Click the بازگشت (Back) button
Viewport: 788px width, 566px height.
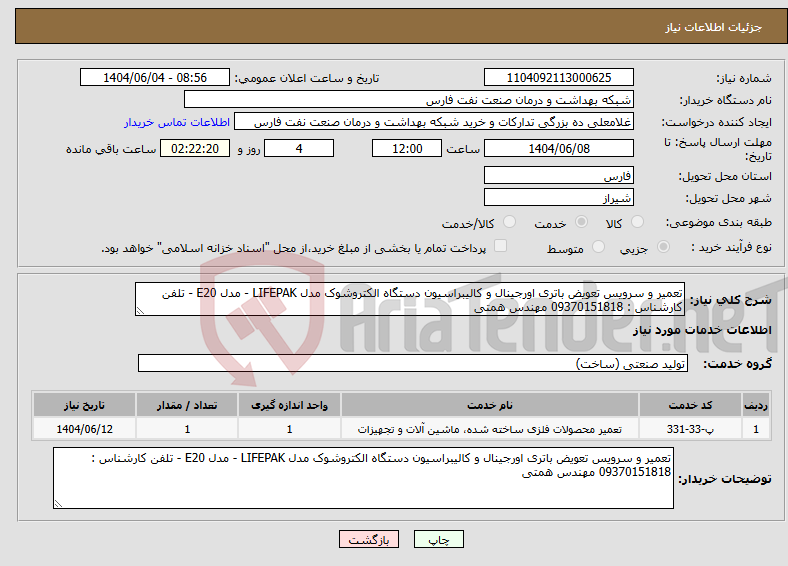coord(369,539)
